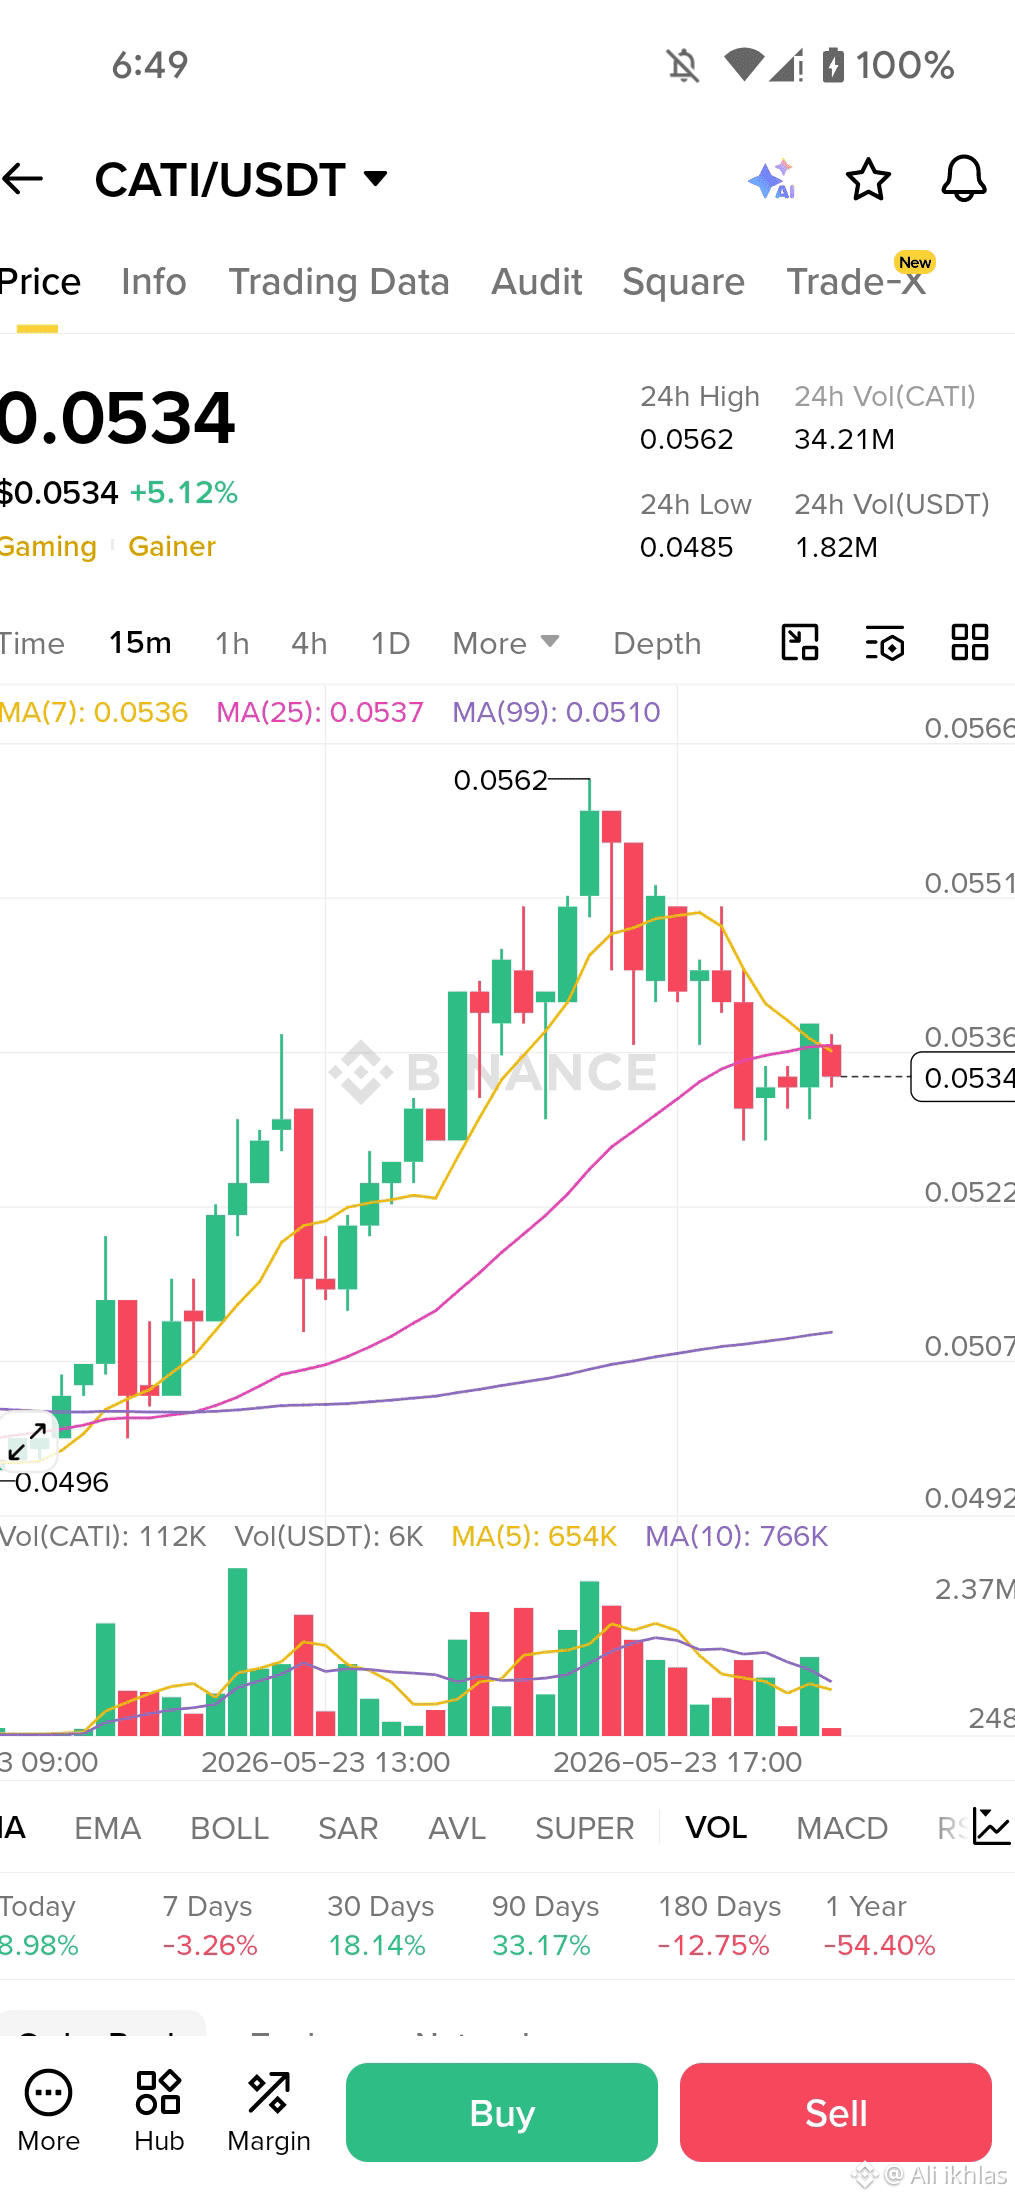Select the 1D interval
1015x2200 pixels.
pos(390,643)
